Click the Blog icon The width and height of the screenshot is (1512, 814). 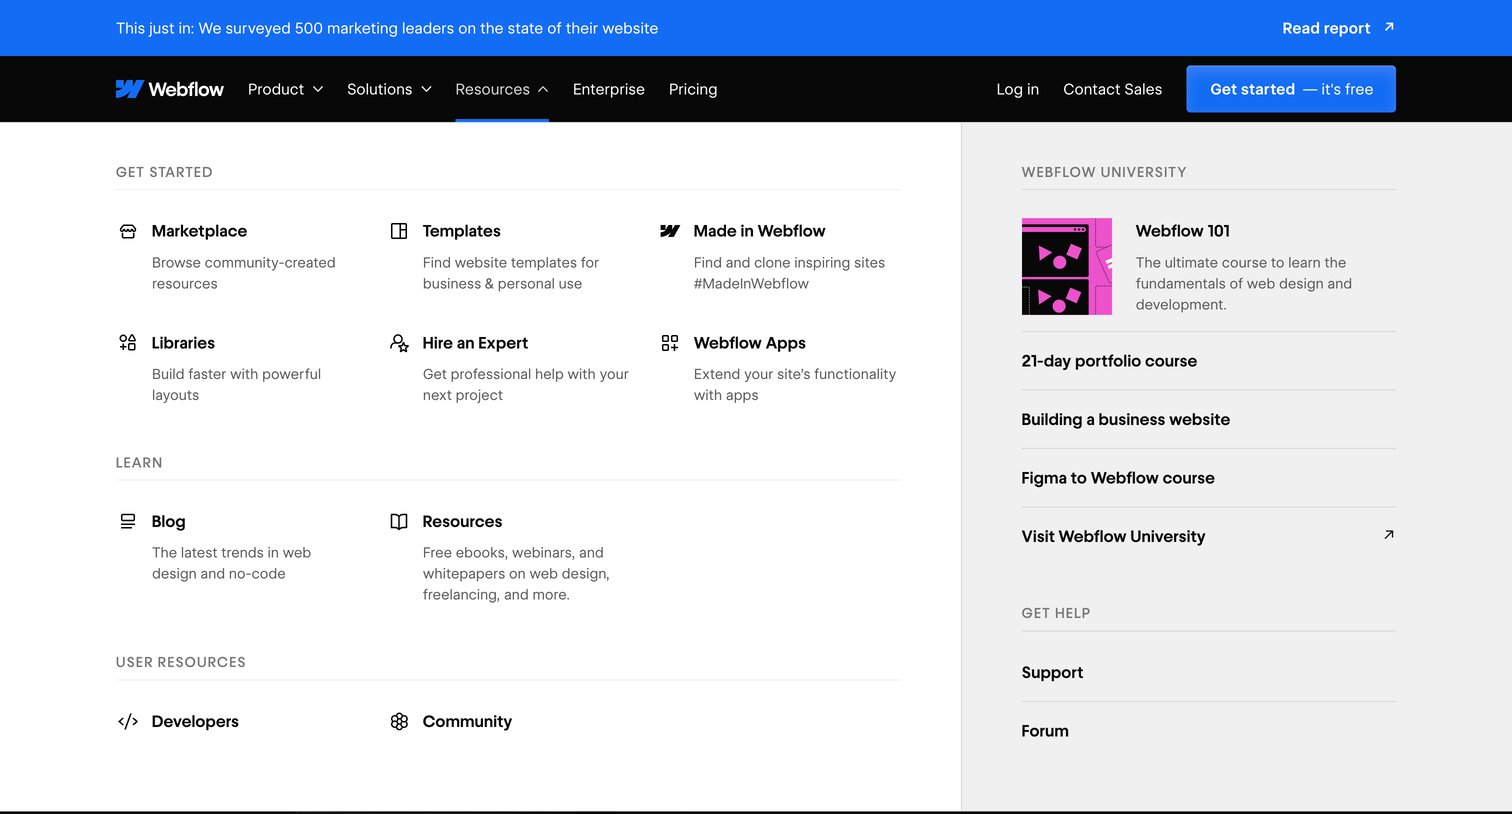pyautogui.click(x=128, y=521)
